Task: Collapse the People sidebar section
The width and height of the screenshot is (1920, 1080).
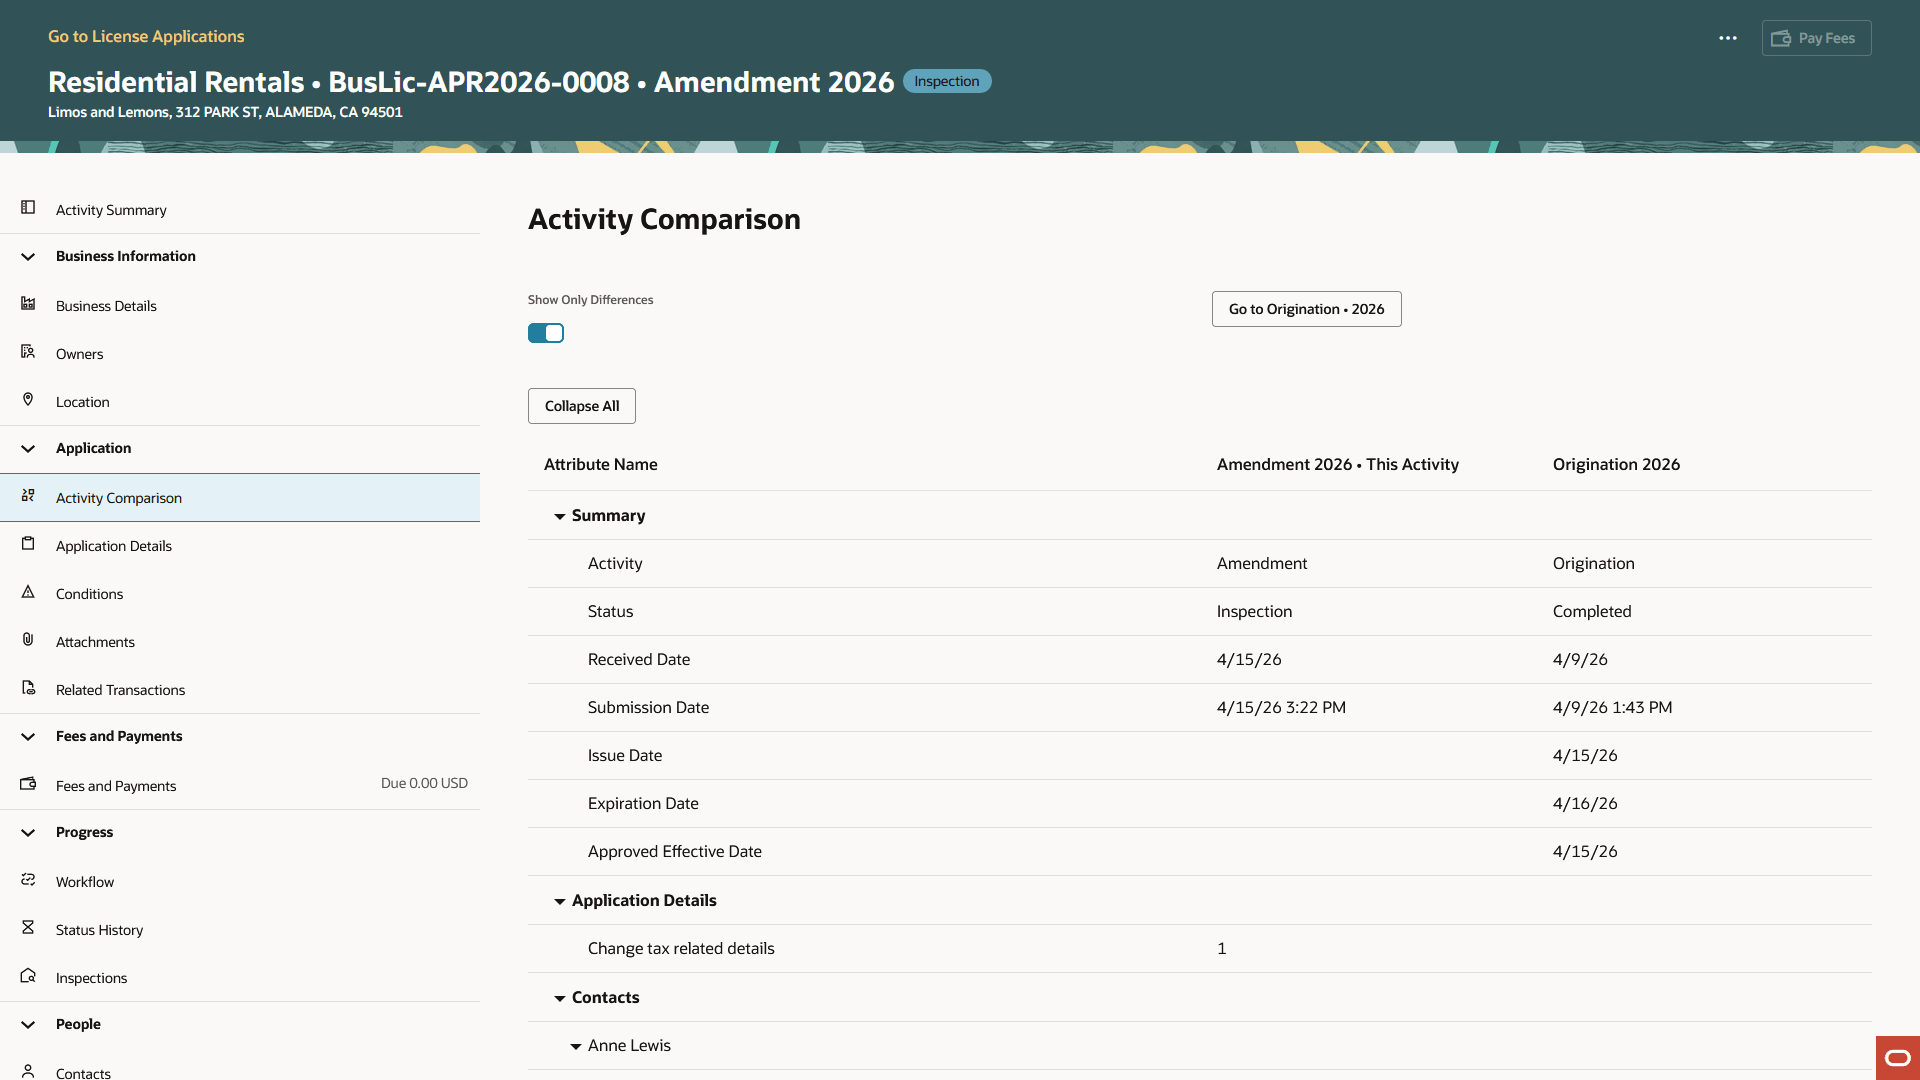Action: tap(28, 1025)
